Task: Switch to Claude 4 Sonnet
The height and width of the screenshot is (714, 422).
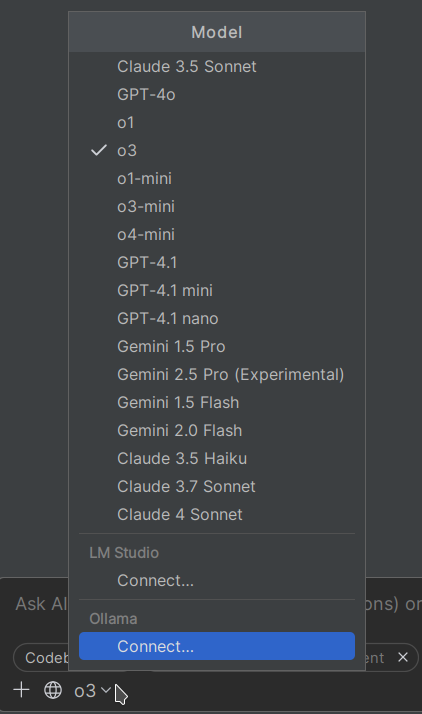Action: [x=217, y=515]
